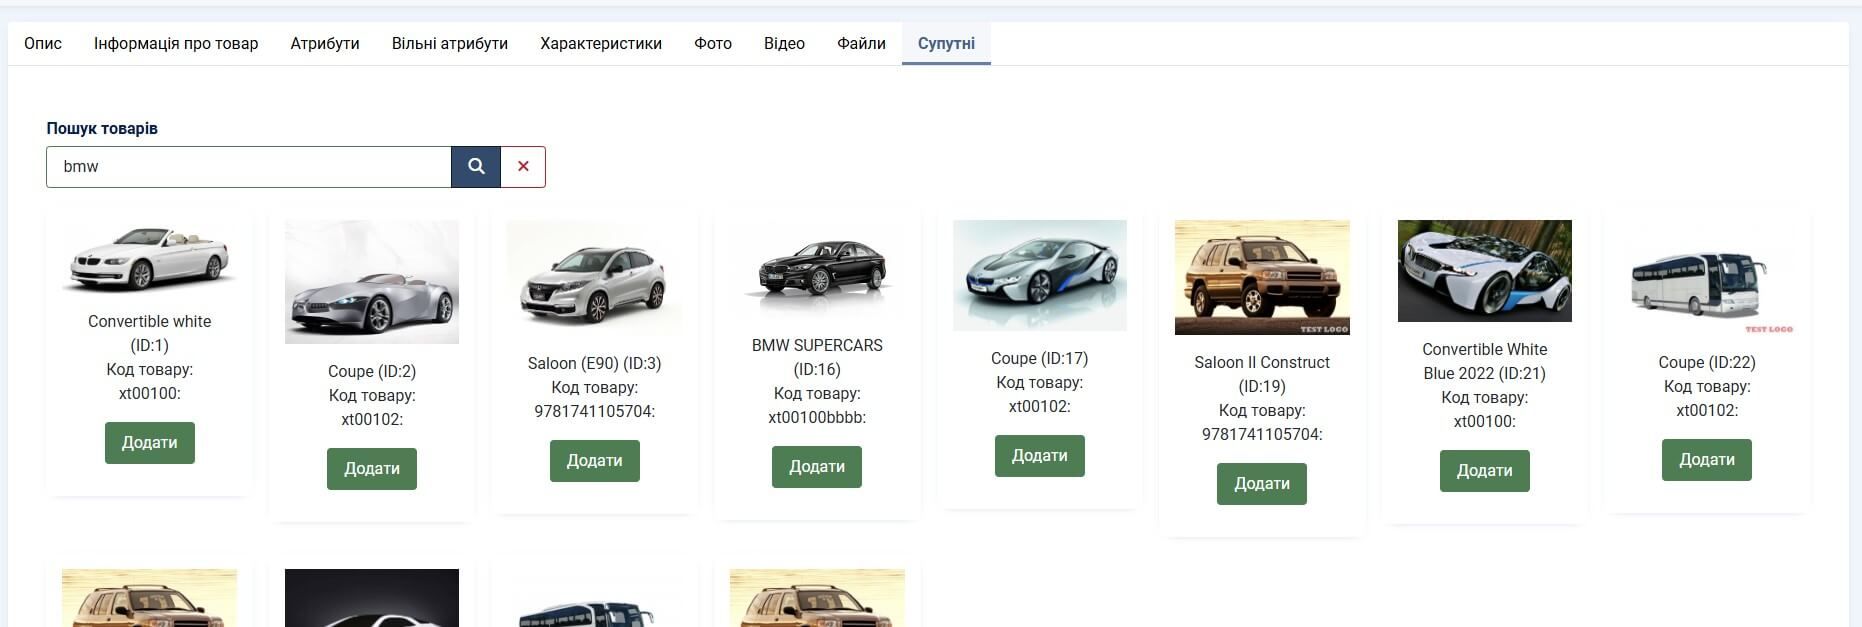This screenshot has height=627, width=1862.
Task: Click the Convertible White Blue 2022 image
Action: click(1485, 271)
